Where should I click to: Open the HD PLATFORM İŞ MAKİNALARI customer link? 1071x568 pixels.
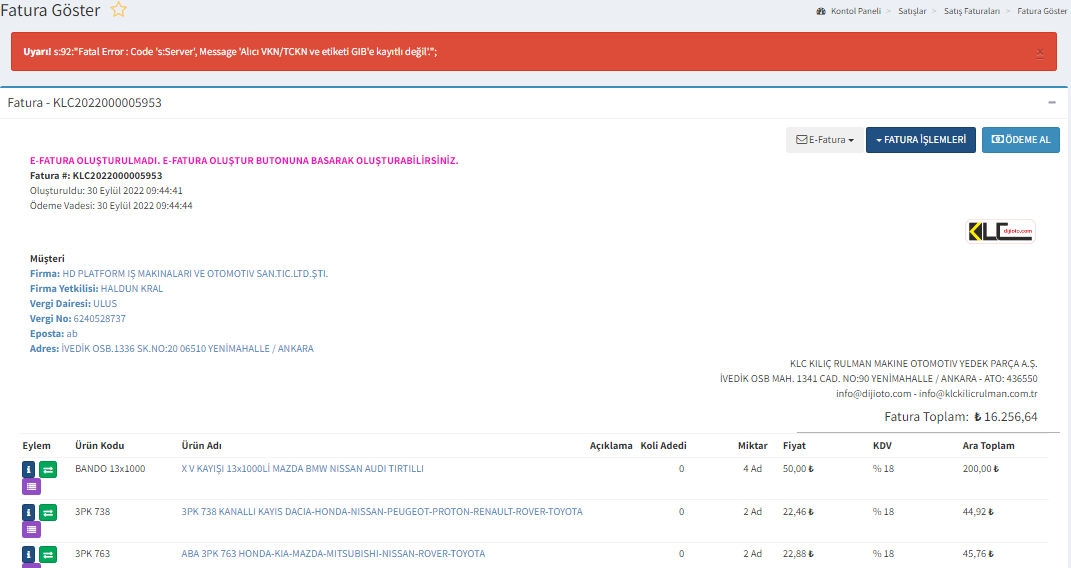[x=195, y=273]
